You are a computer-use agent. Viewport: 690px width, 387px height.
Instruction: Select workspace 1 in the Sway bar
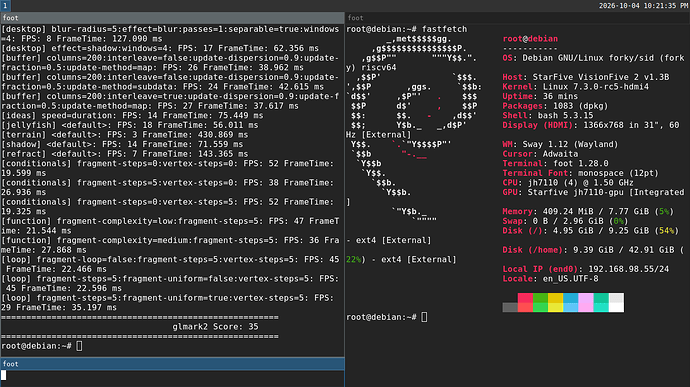pos(5,6)
